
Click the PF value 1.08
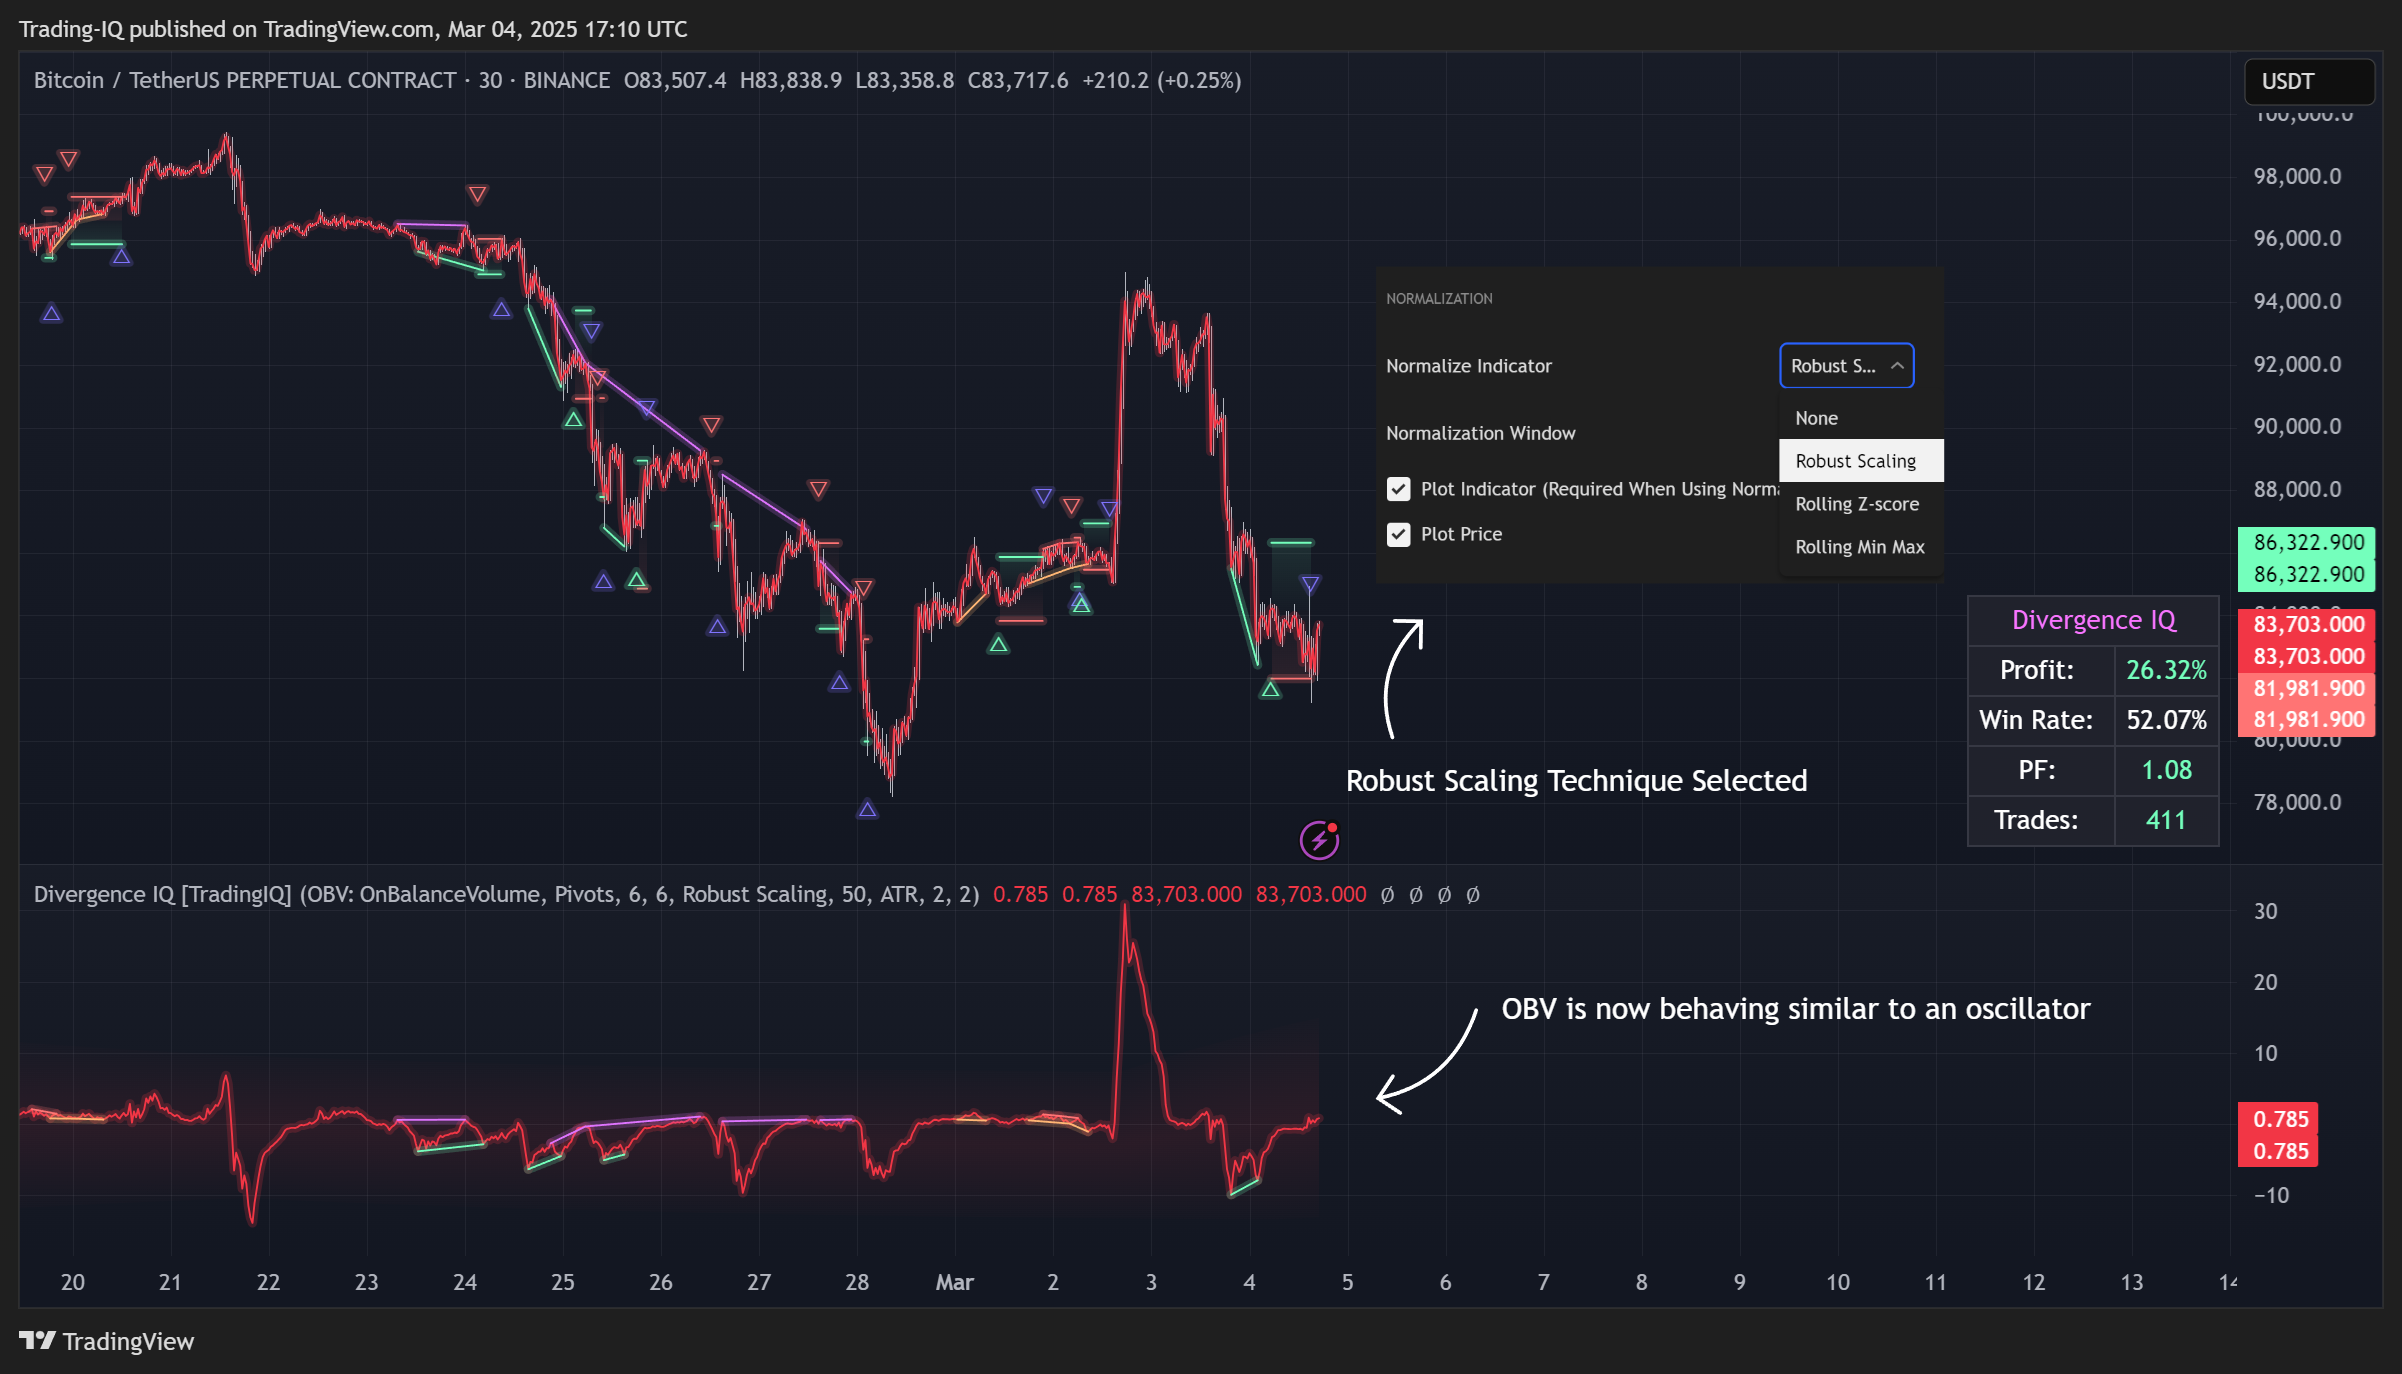pyautogui.click(x=2166, y=770)
